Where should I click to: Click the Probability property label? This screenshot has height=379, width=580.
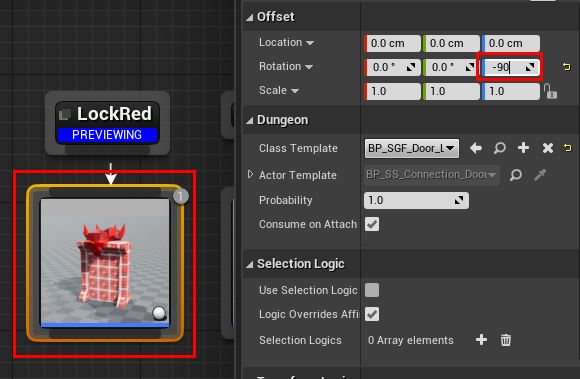[x=286, y=200]
